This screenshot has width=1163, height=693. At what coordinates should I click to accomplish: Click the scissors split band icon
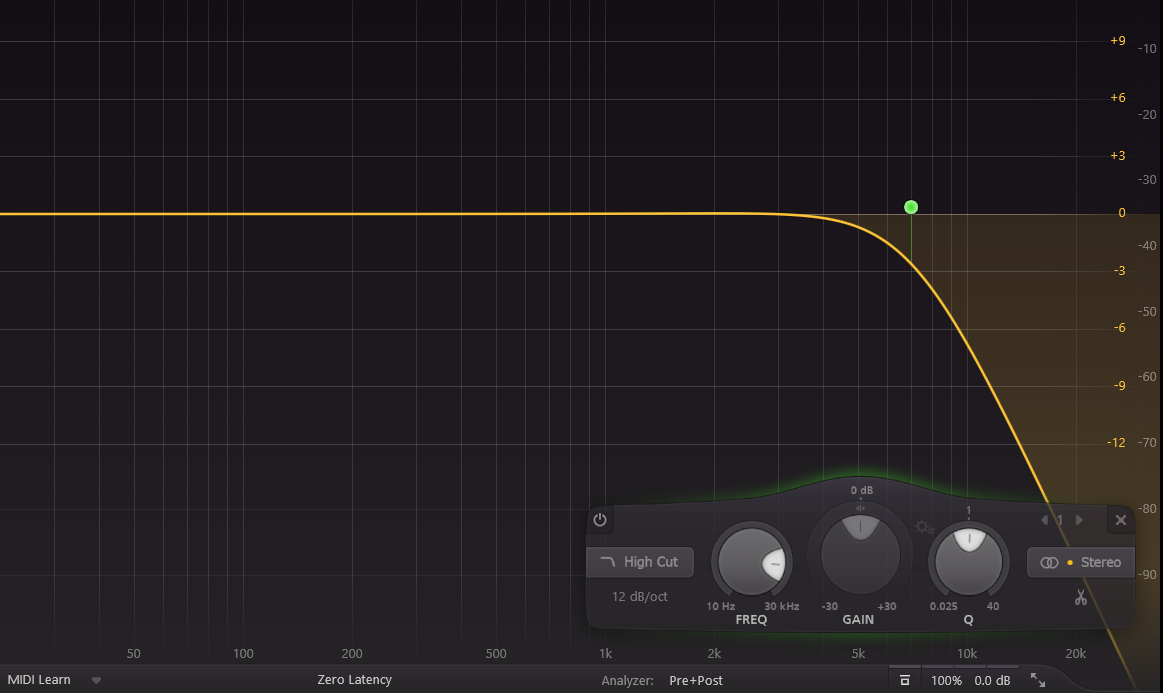coord(1080,598)
